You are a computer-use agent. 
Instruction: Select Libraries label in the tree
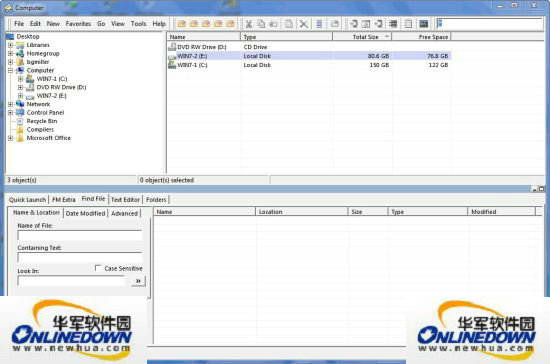[x=38, y=45]
